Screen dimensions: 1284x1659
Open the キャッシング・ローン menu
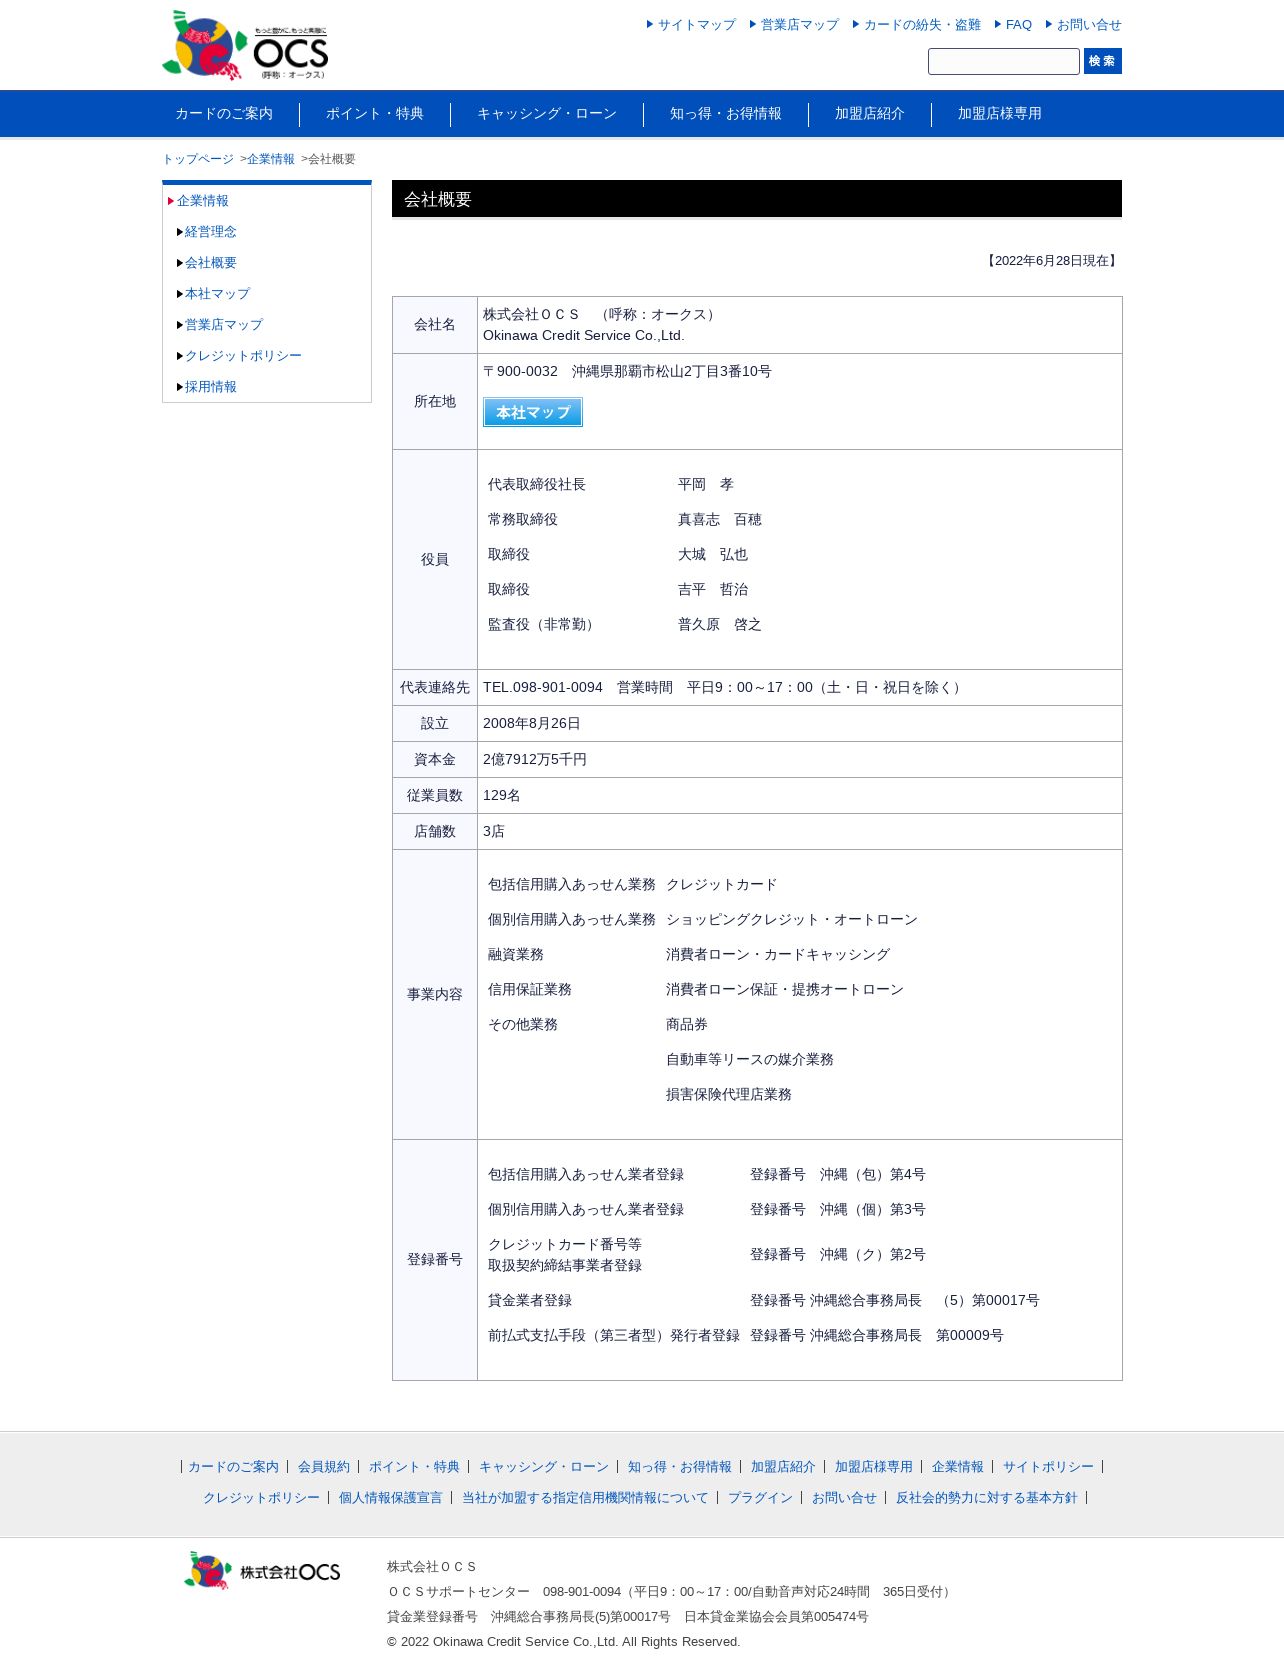(547, 114)
